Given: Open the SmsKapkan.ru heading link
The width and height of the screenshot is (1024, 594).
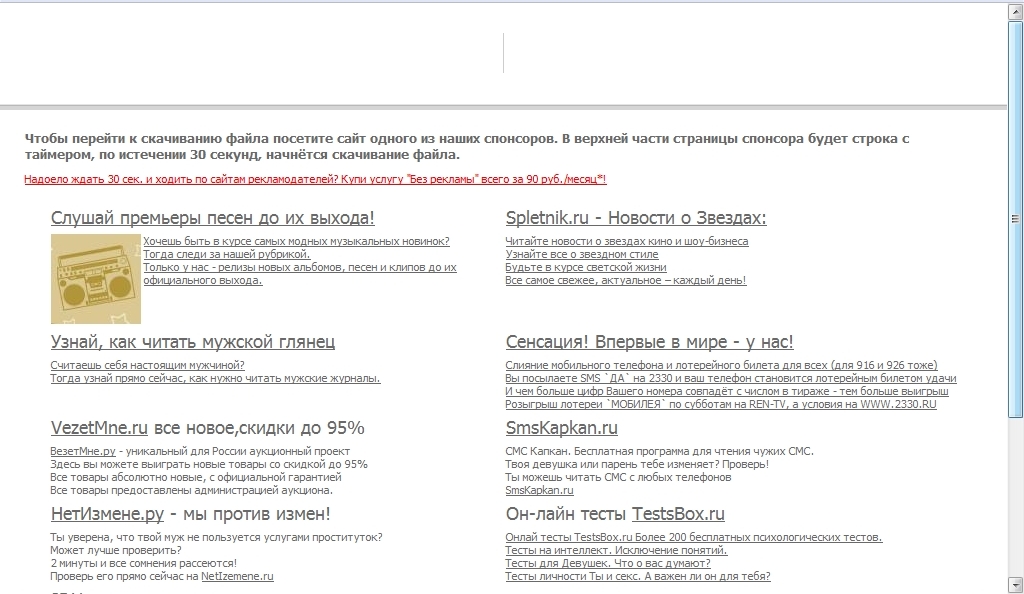Looking at the screenshot, I should (x=562, y=428).
